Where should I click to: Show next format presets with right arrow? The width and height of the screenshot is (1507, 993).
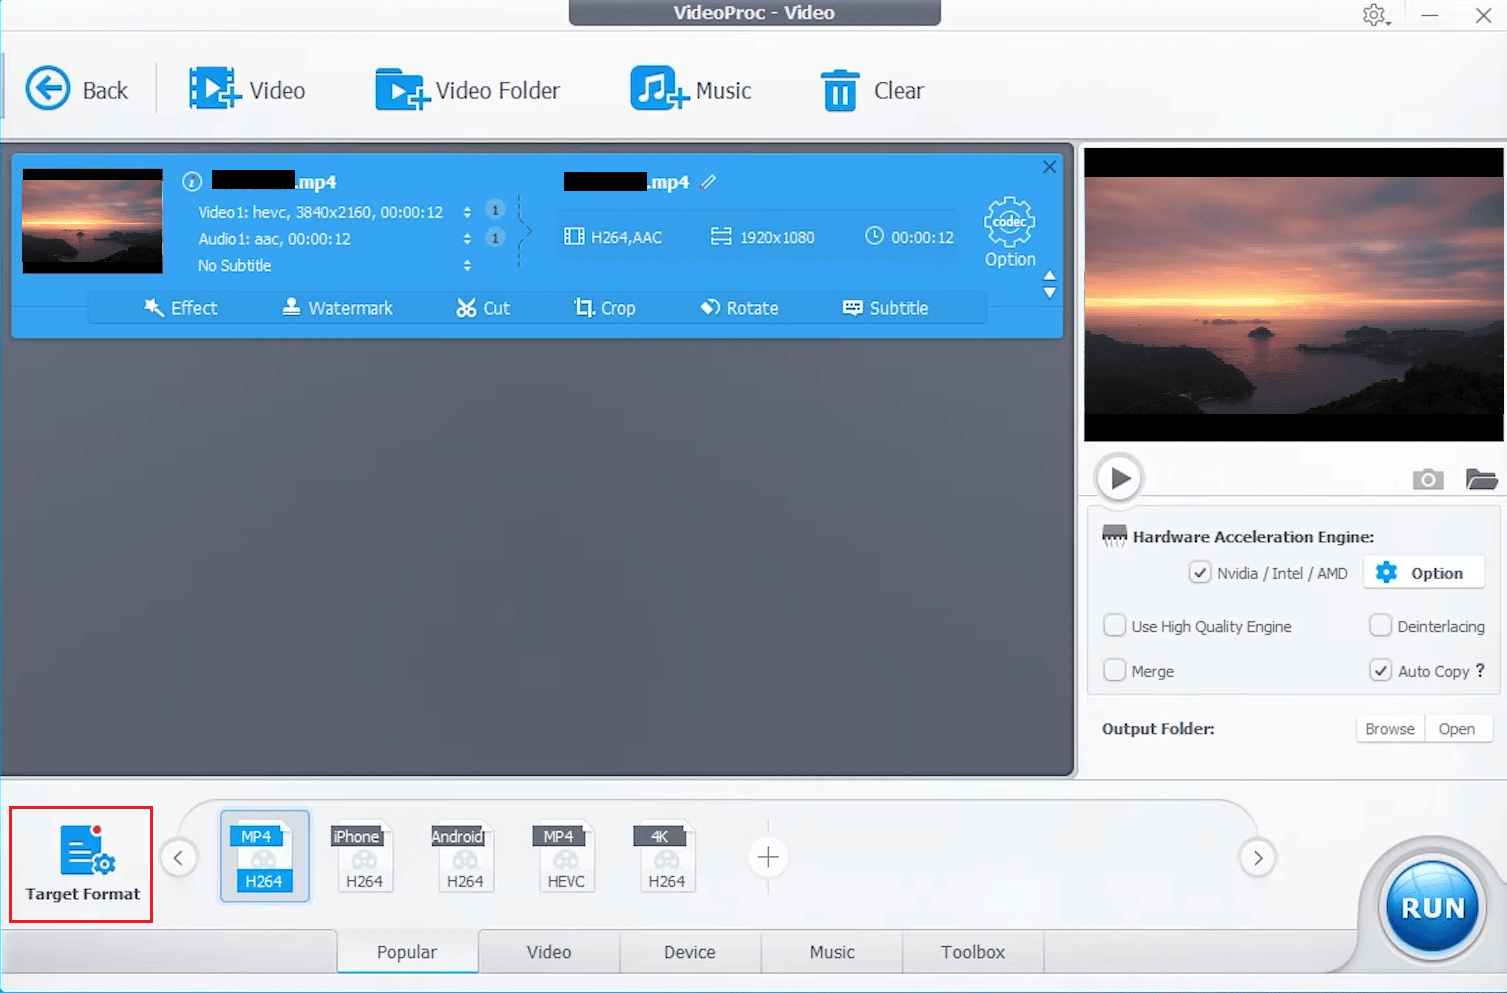(x=1258, y=857)
